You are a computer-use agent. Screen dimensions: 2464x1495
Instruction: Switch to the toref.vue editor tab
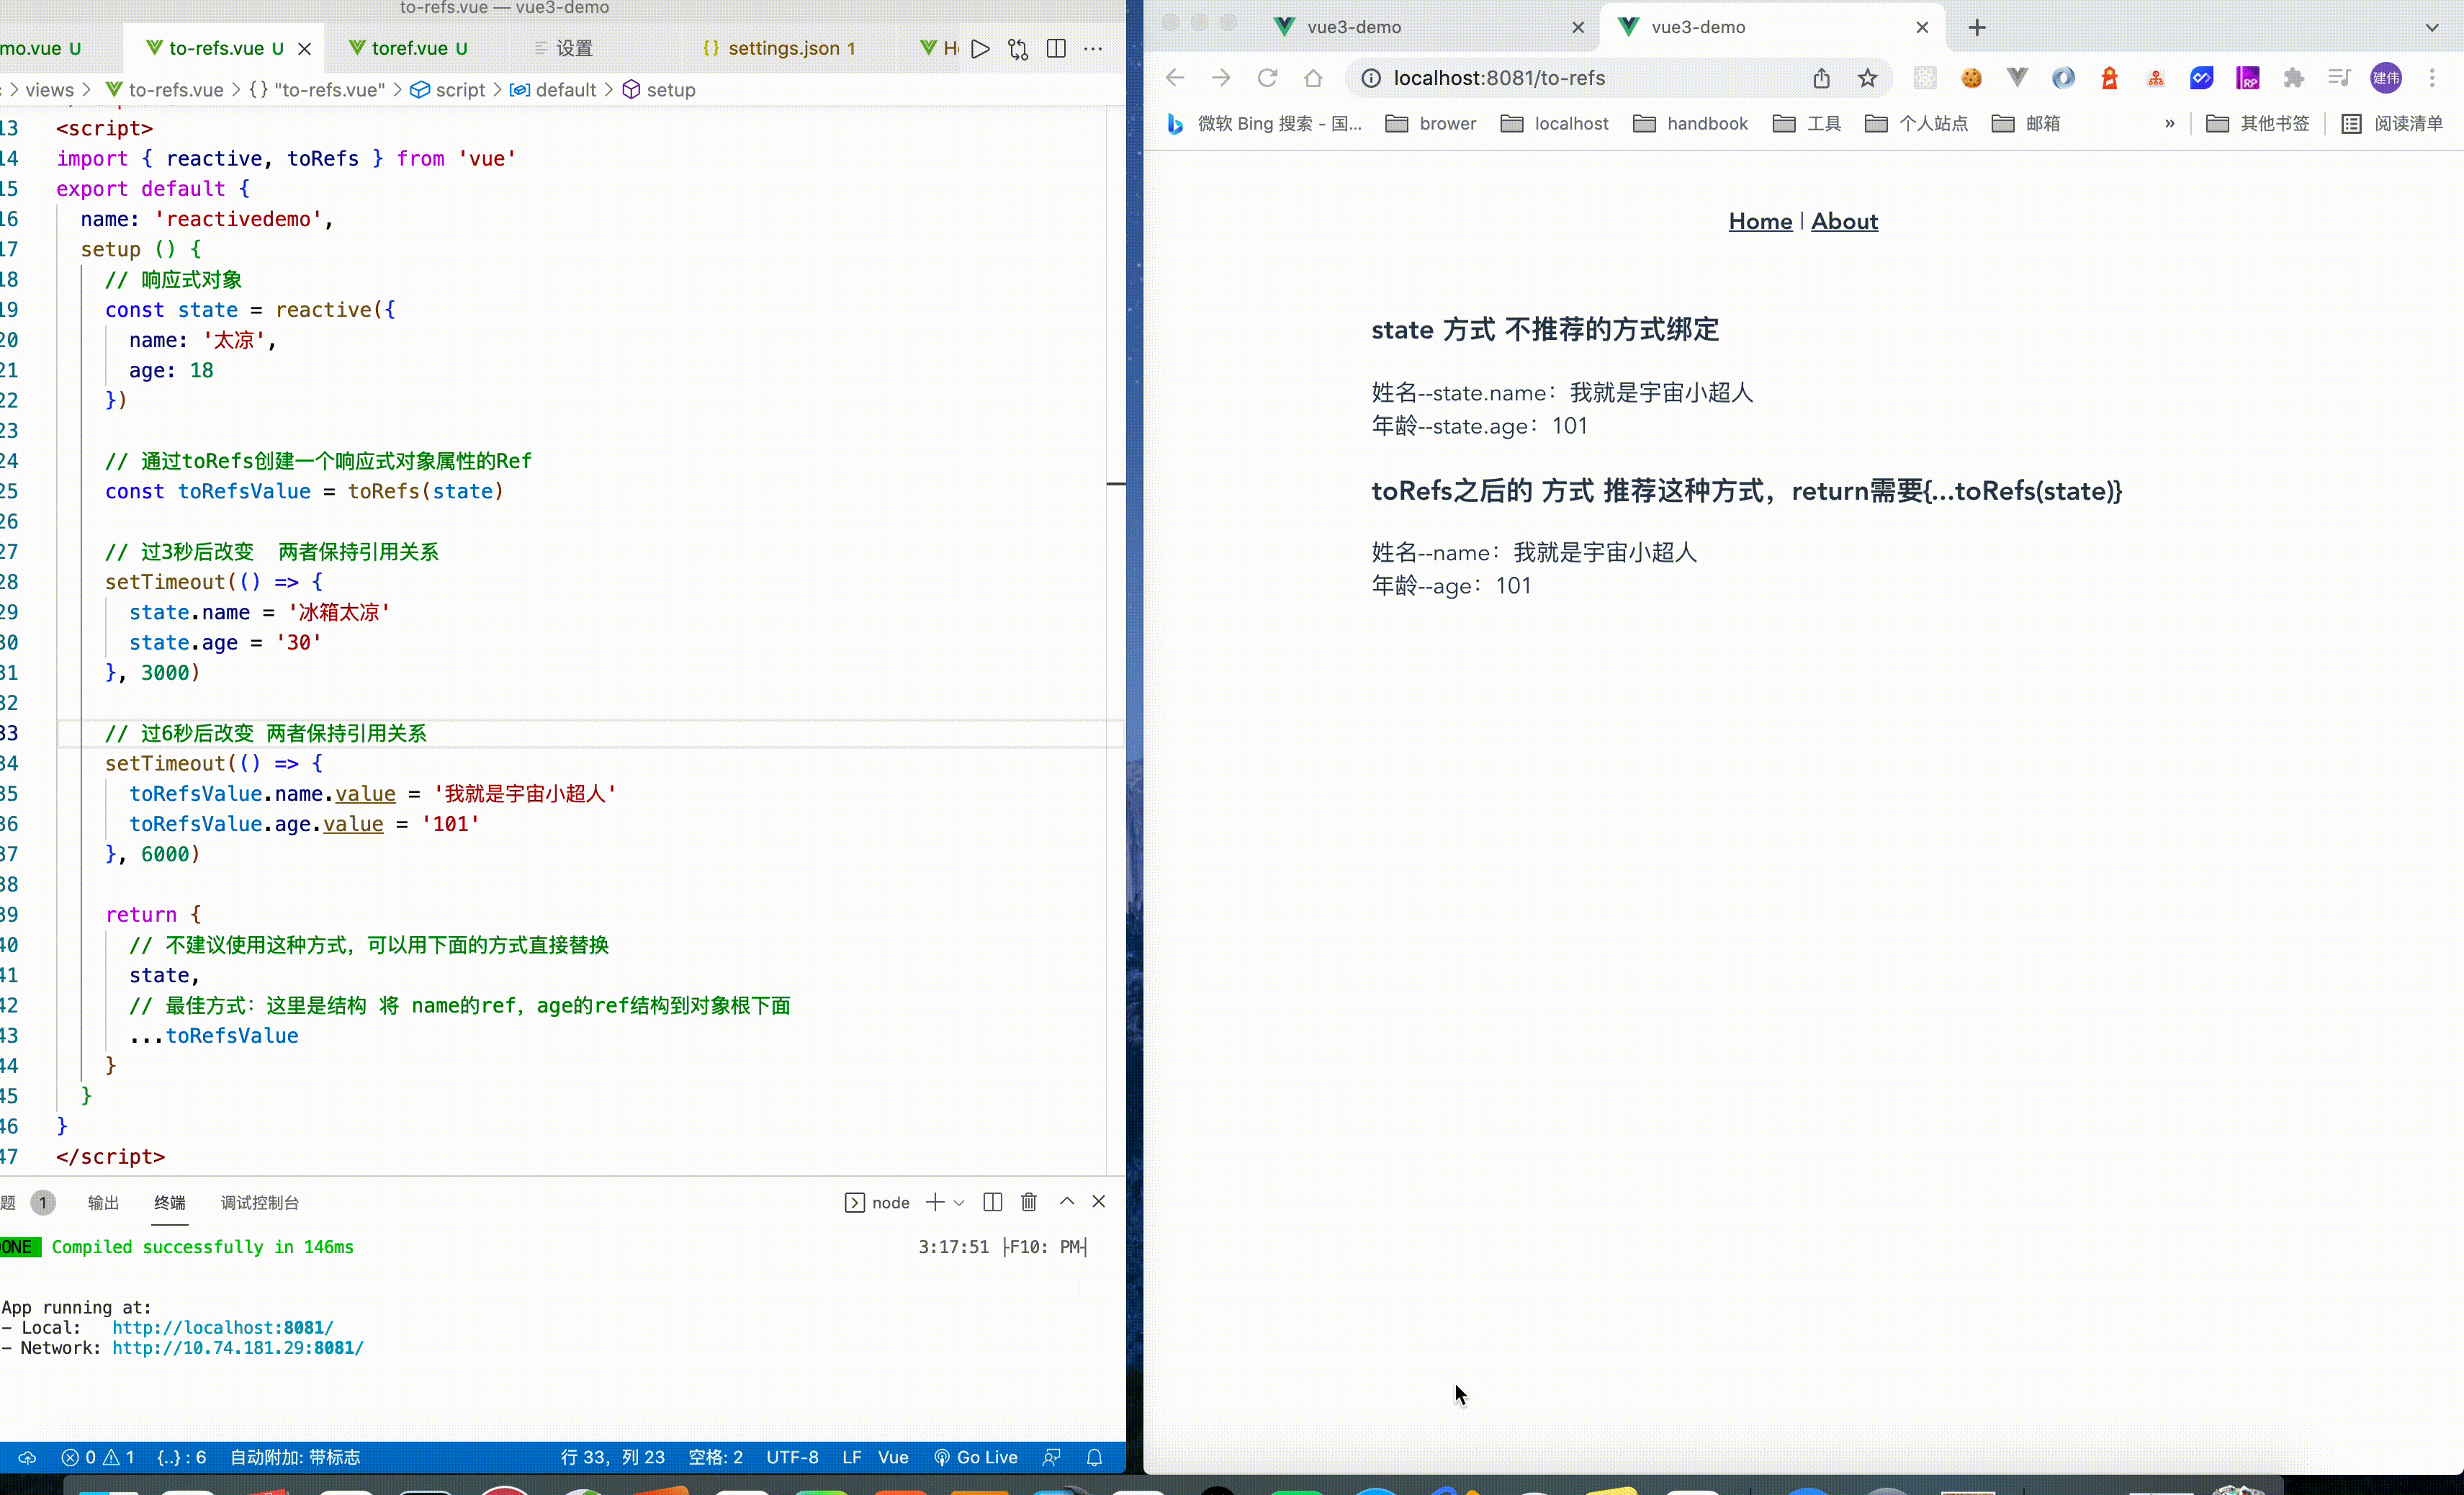409,48
